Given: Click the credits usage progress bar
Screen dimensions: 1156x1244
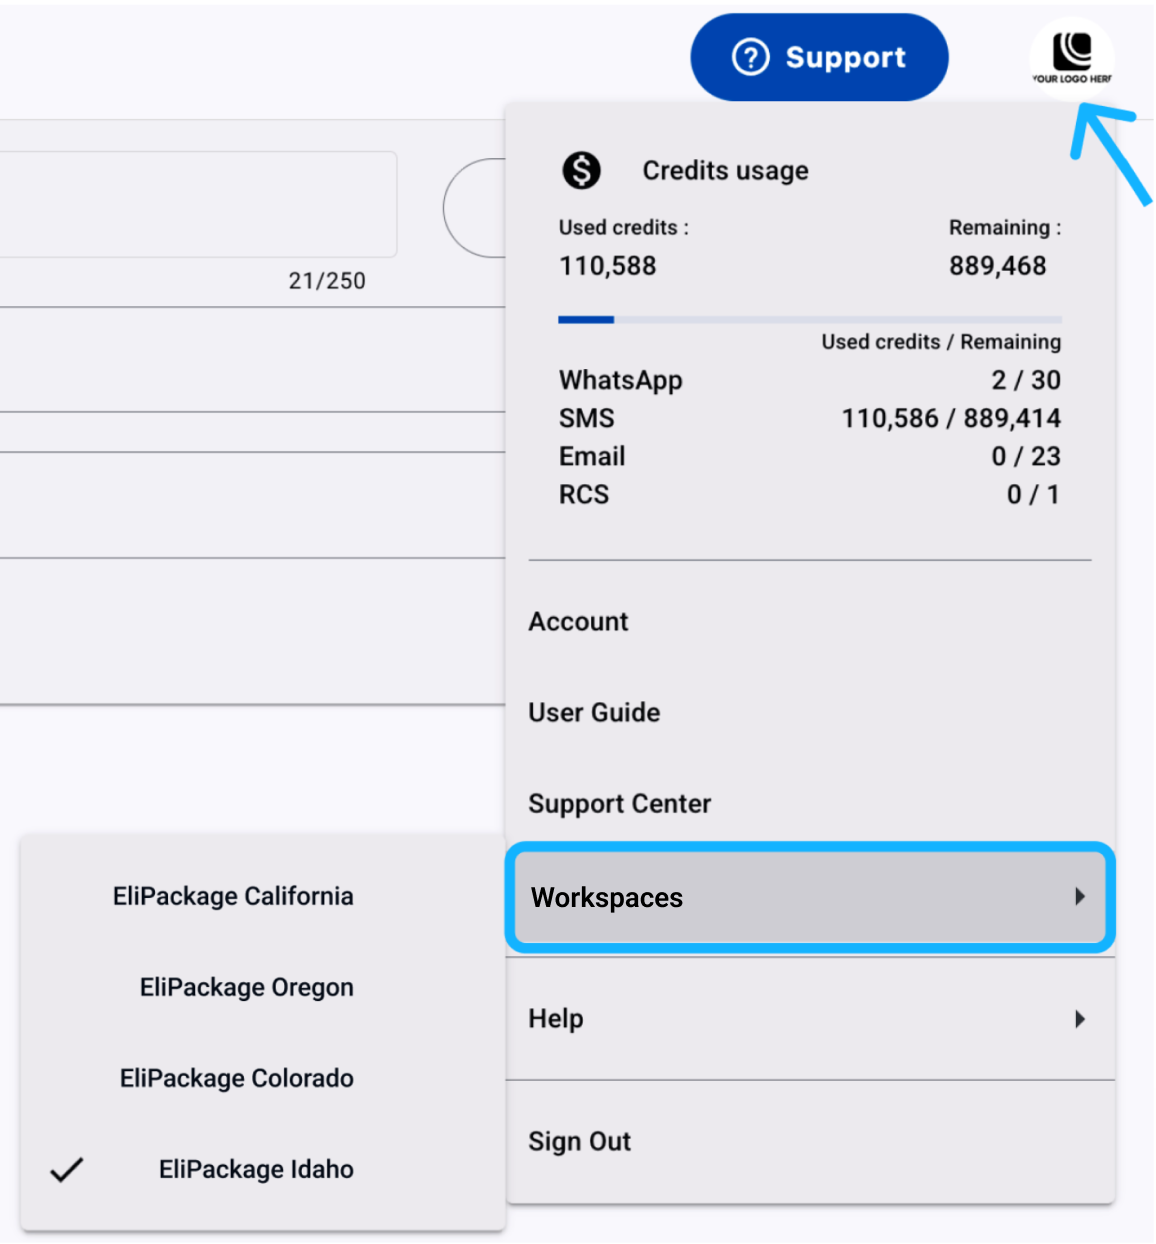Looking at the screenshot, I should tap(810, 320).
